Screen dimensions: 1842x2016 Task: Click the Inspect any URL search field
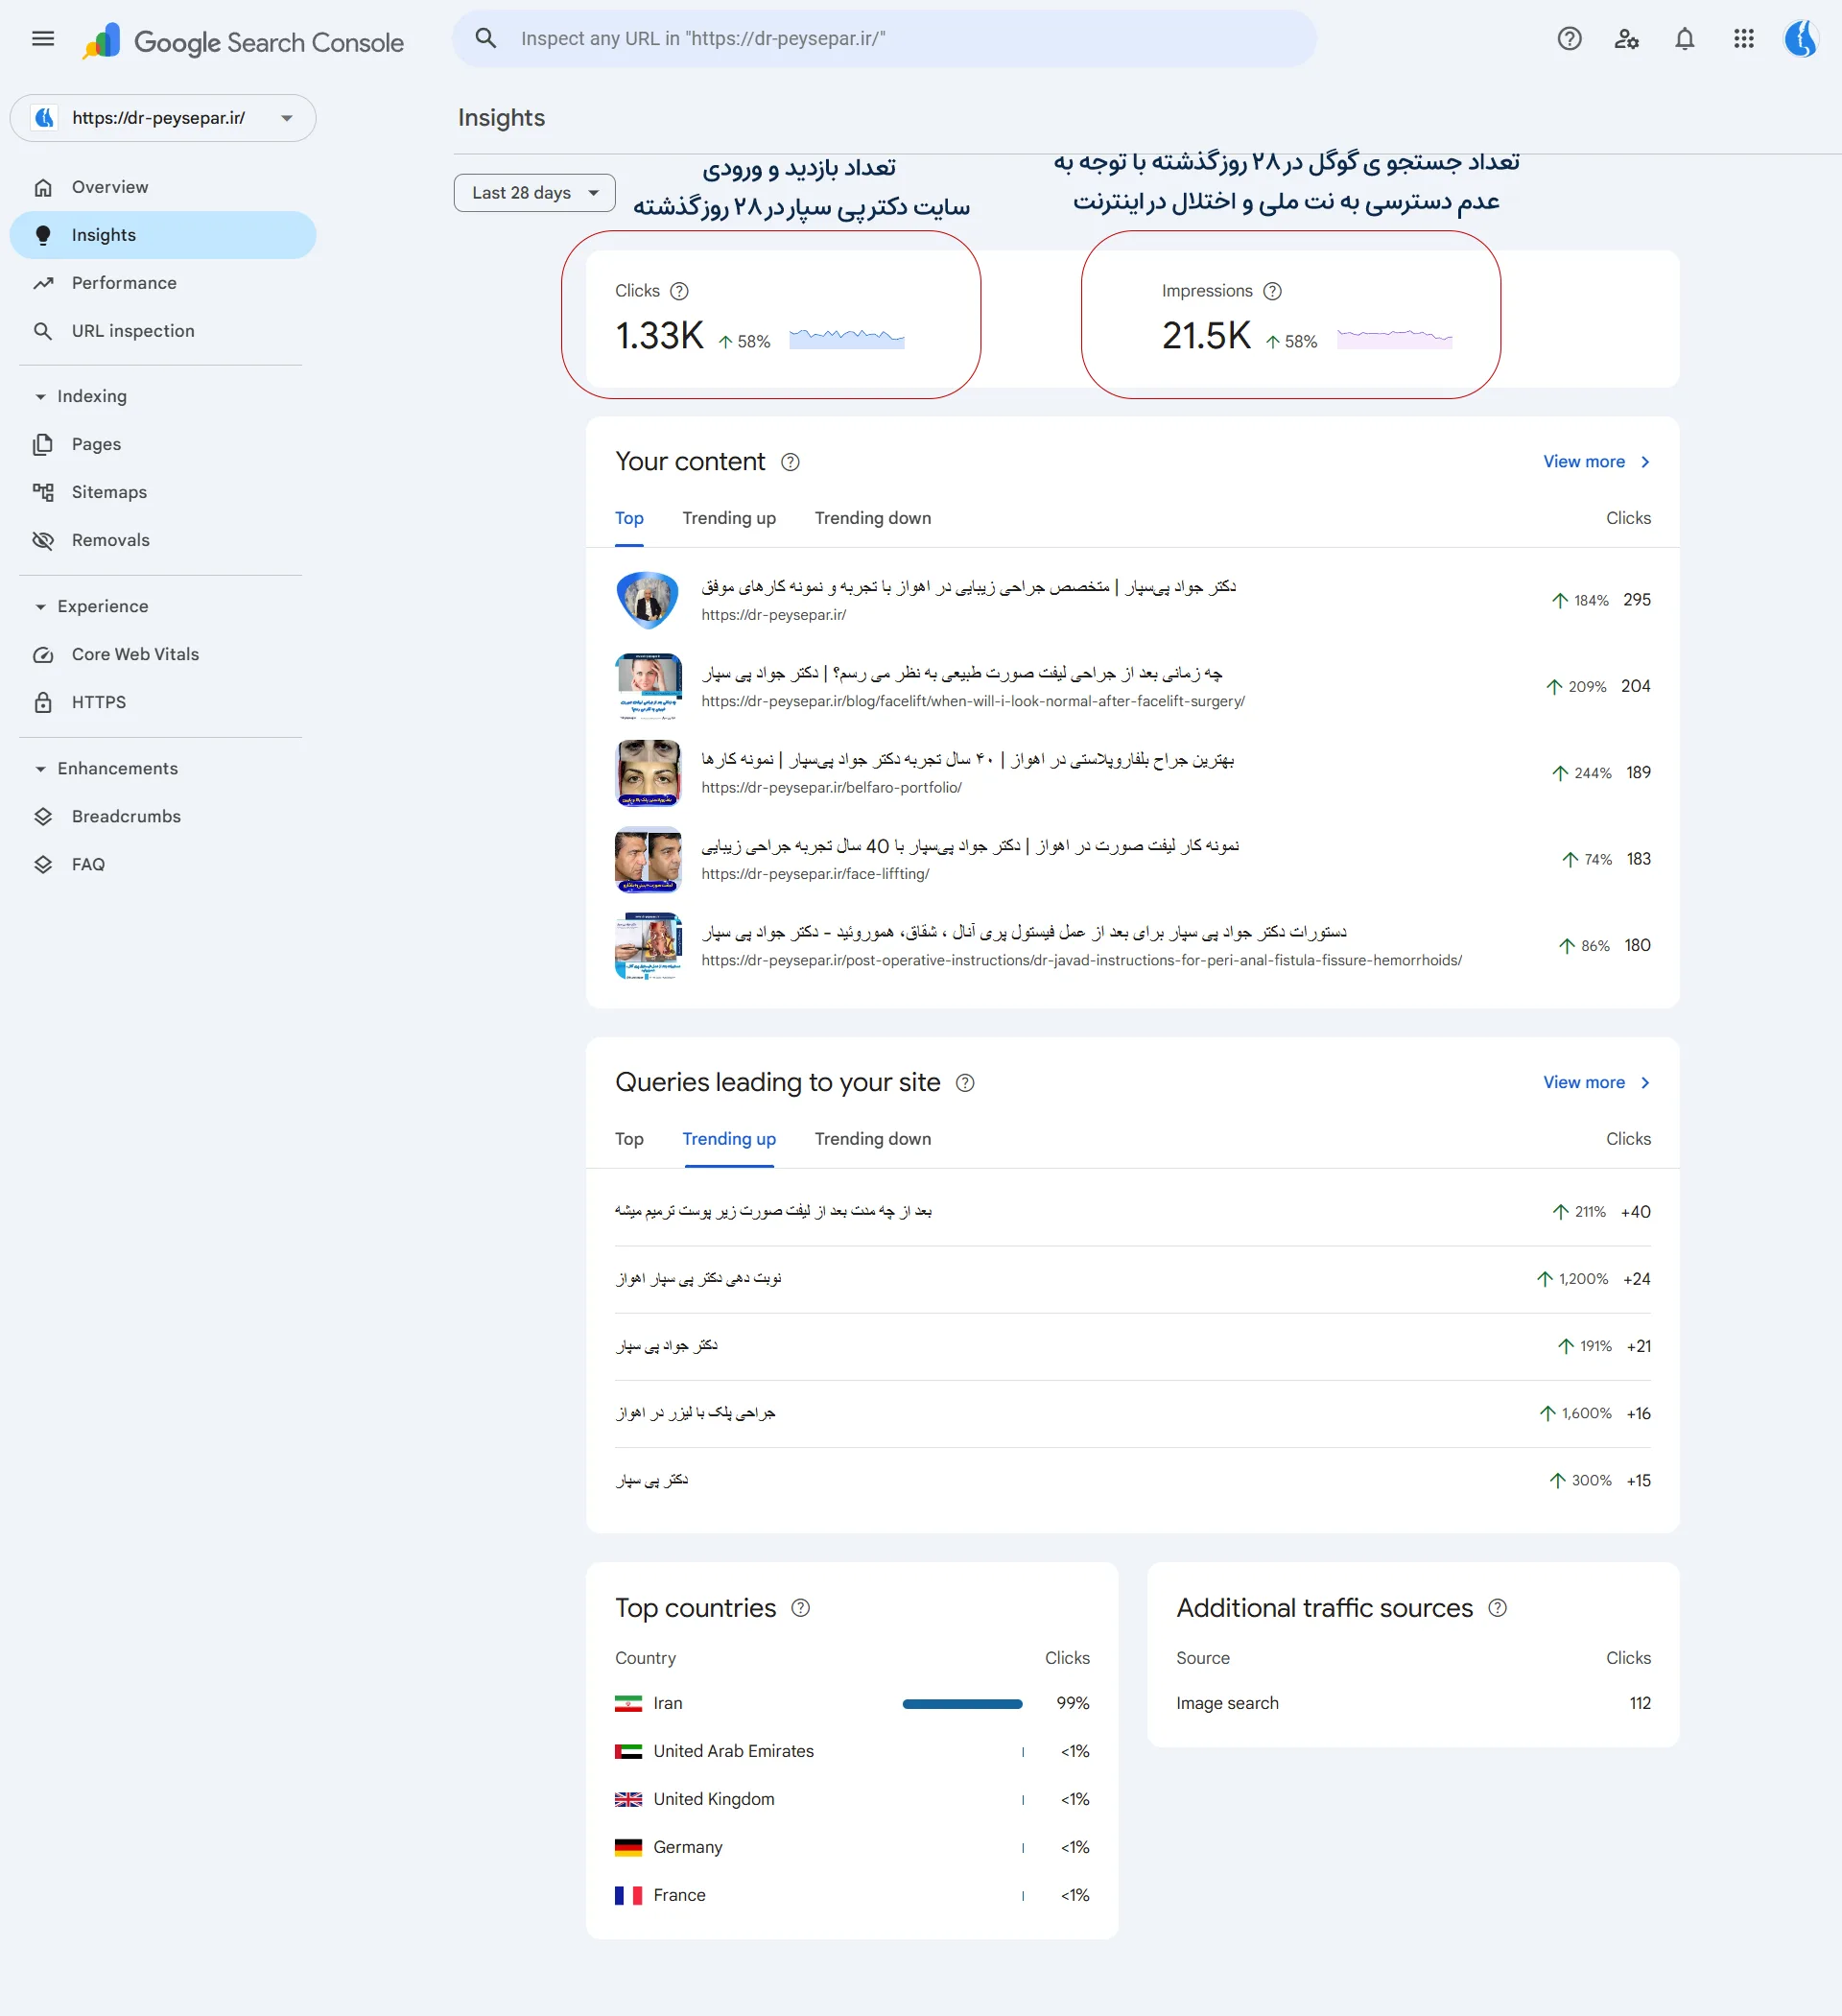[x=884, y=39]
